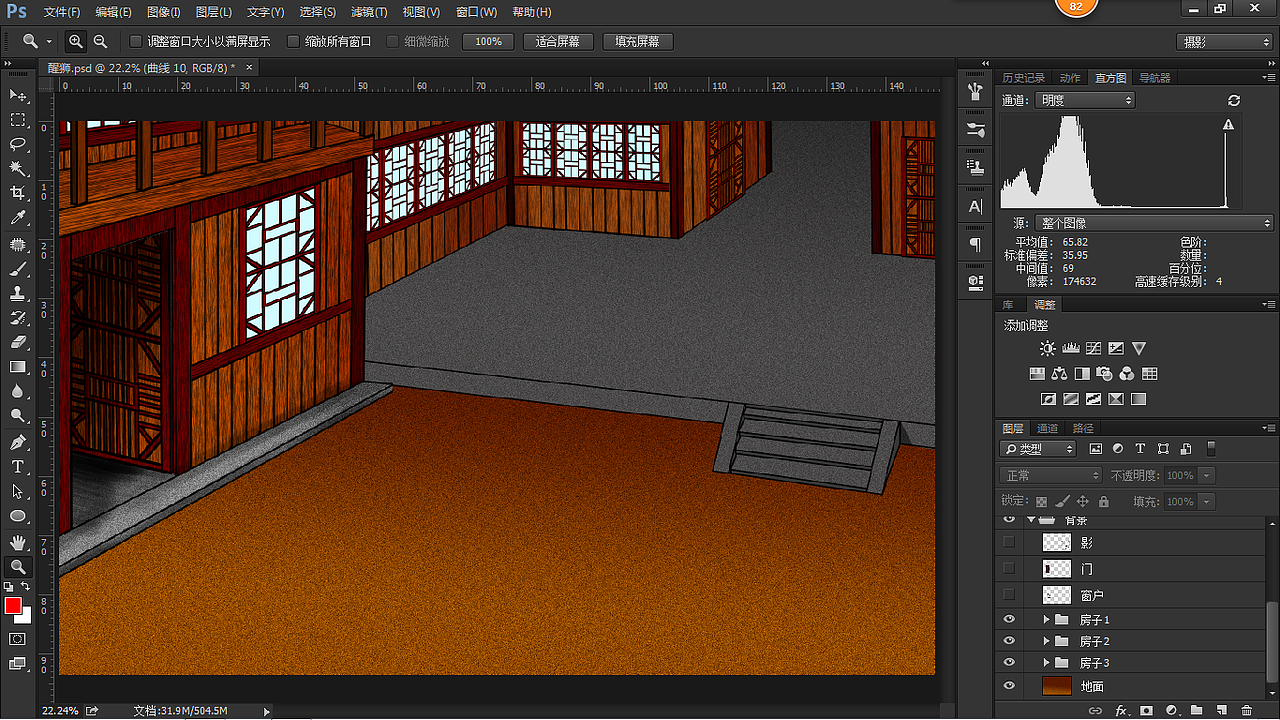This screenshot has width=1280, height=720.
Task: Select the Pen tool
Action: pyautogui.click(x=18, y=442)
